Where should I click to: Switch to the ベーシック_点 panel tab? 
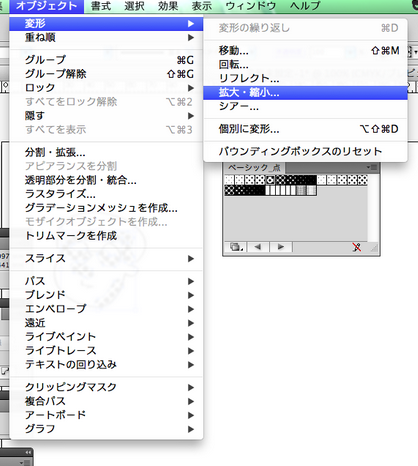point(254,167)
